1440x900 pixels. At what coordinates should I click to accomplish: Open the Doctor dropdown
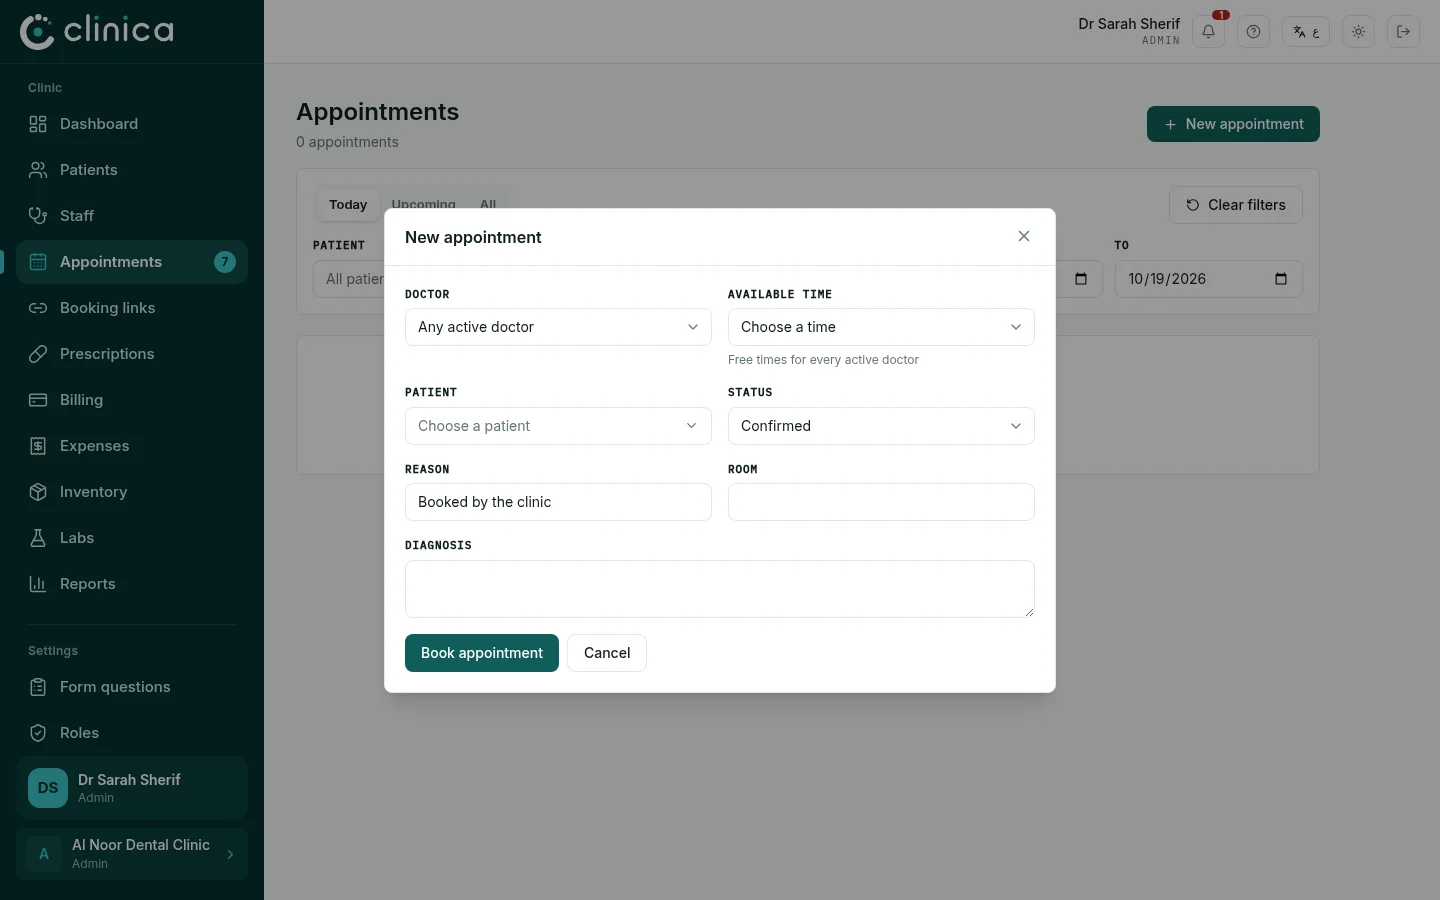558,327
